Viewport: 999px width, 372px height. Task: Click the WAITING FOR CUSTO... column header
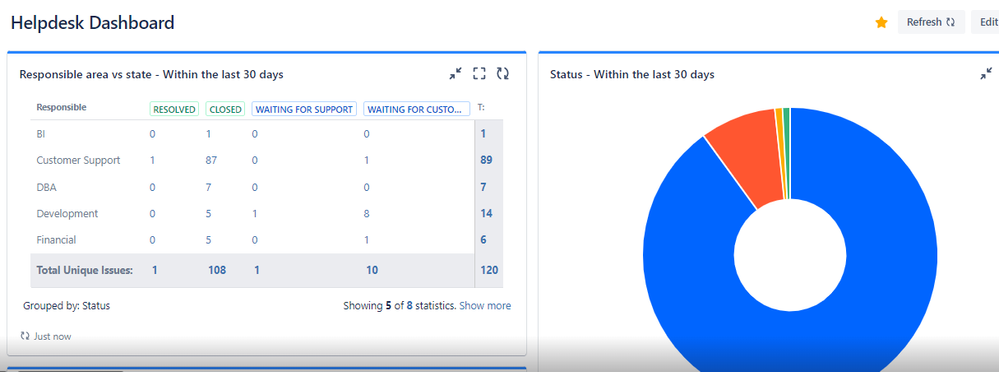pos(417,109)
